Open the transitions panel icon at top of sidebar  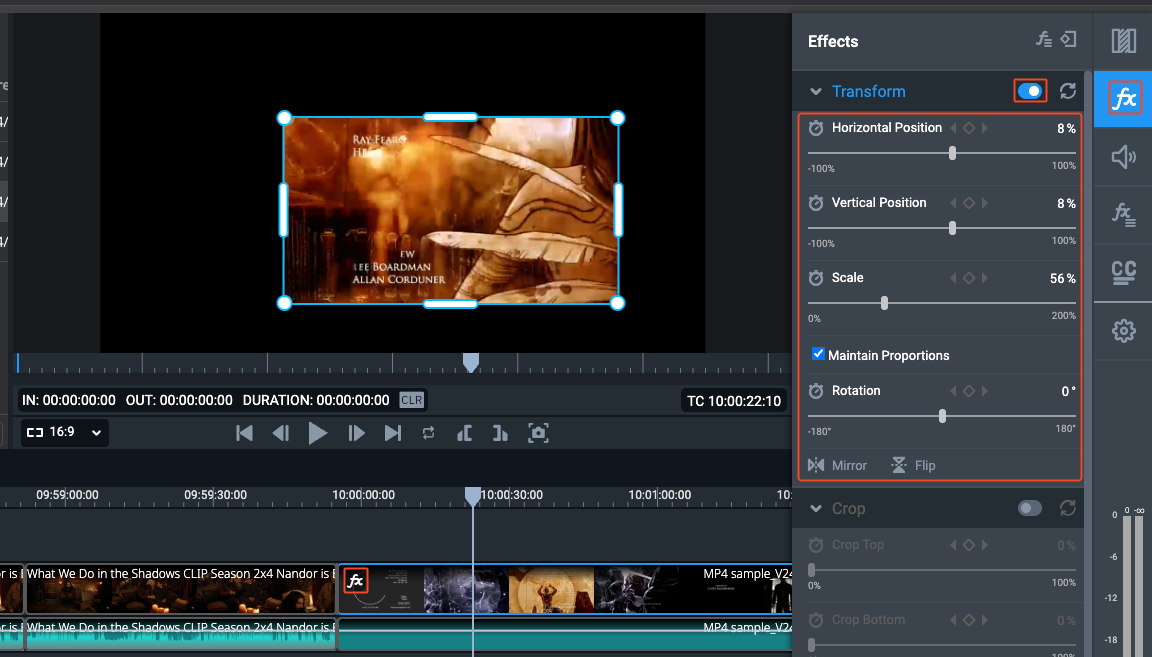pyautogui.click(x=1123, y=41)
